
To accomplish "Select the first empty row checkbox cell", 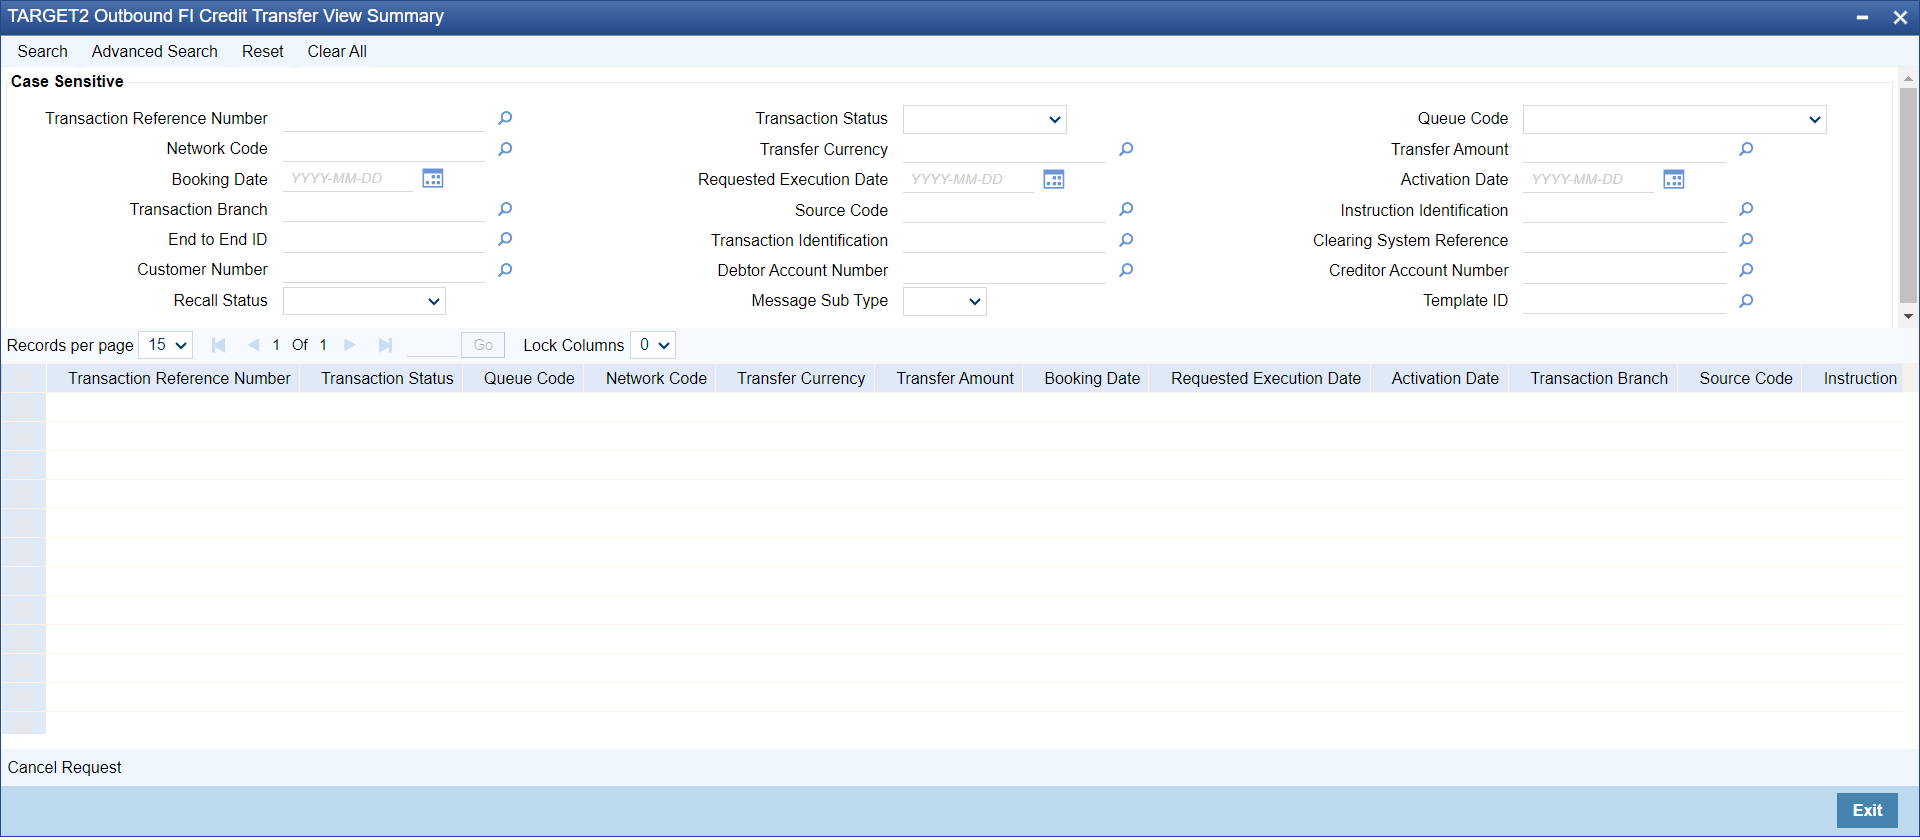I will coord(24,407).
